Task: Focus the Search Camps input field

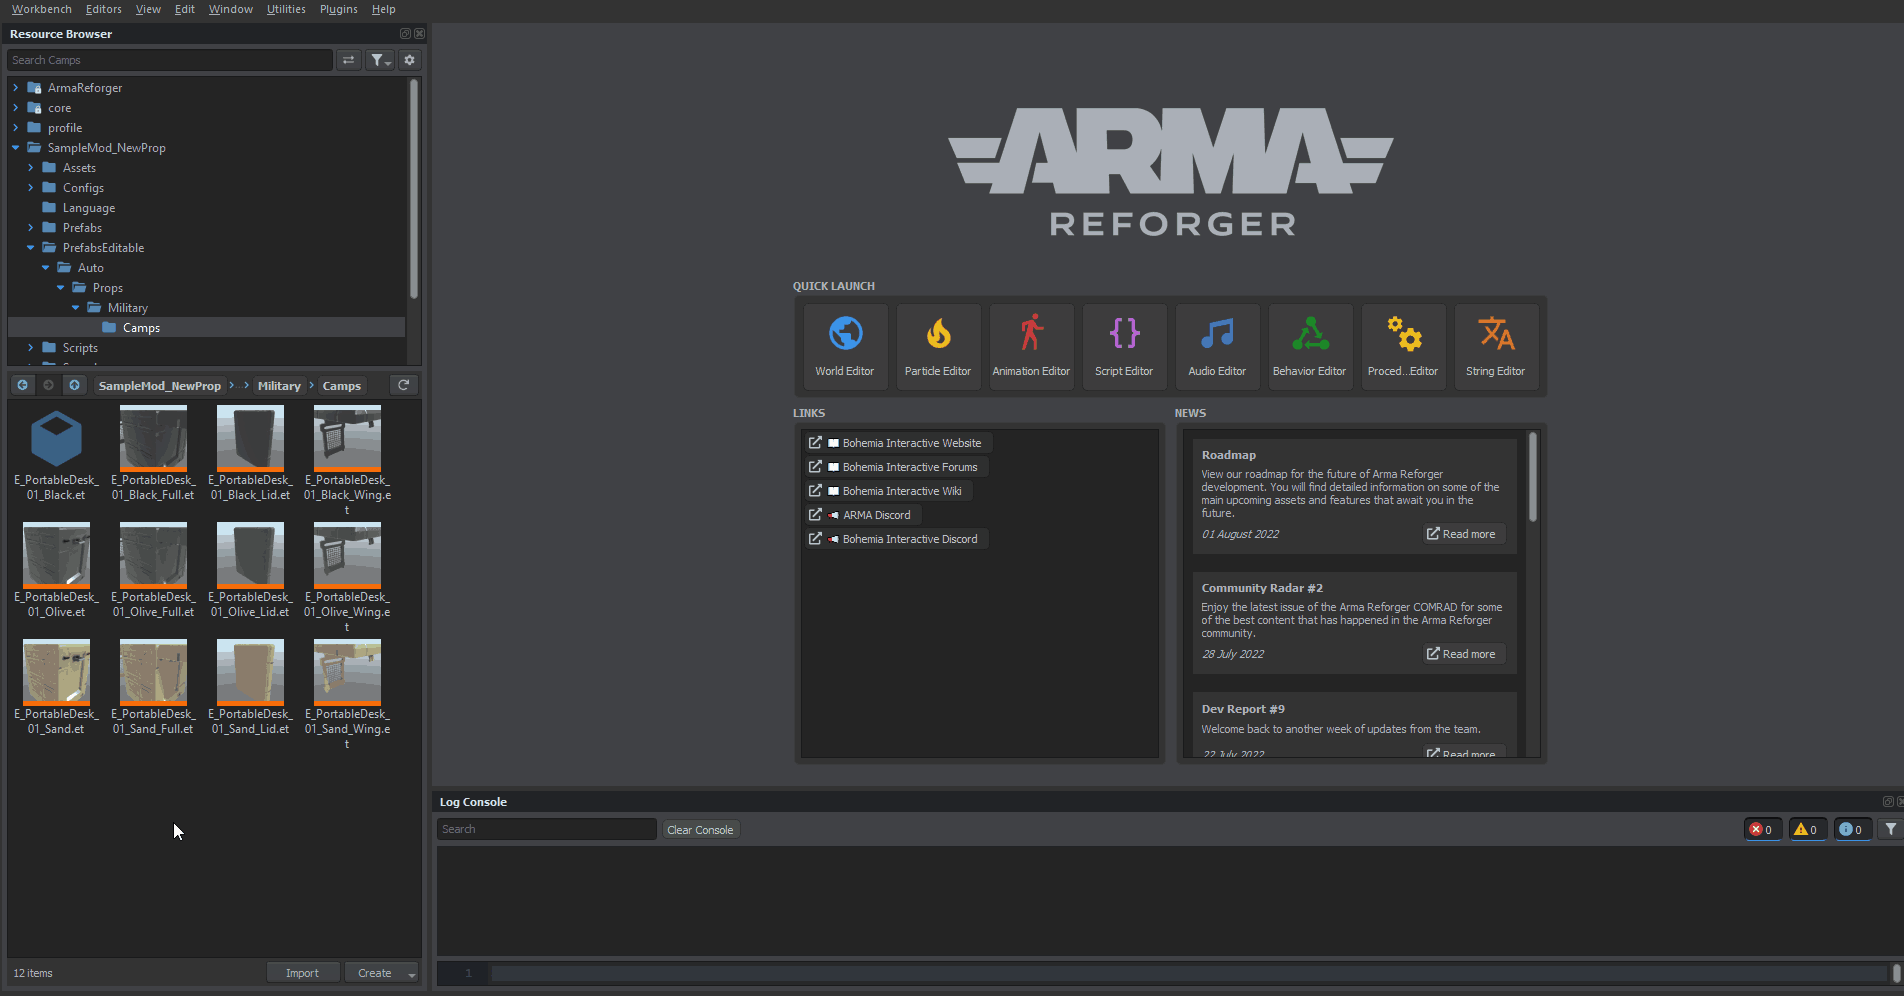Action: tap(170, 60)
